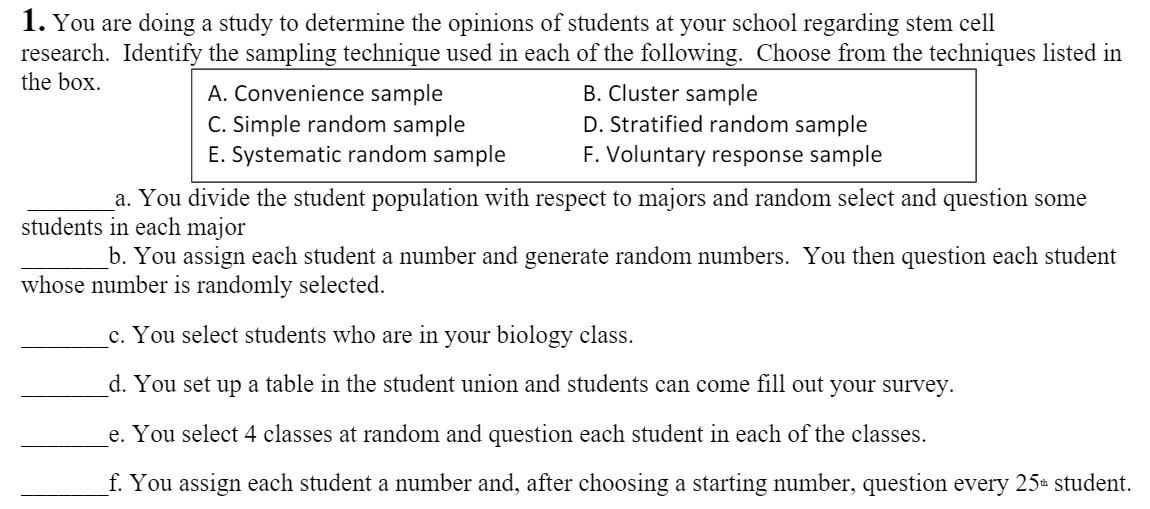Screen dimensions: 1150x509
Task: Click the bold question number 1
Action: (32, 22)
